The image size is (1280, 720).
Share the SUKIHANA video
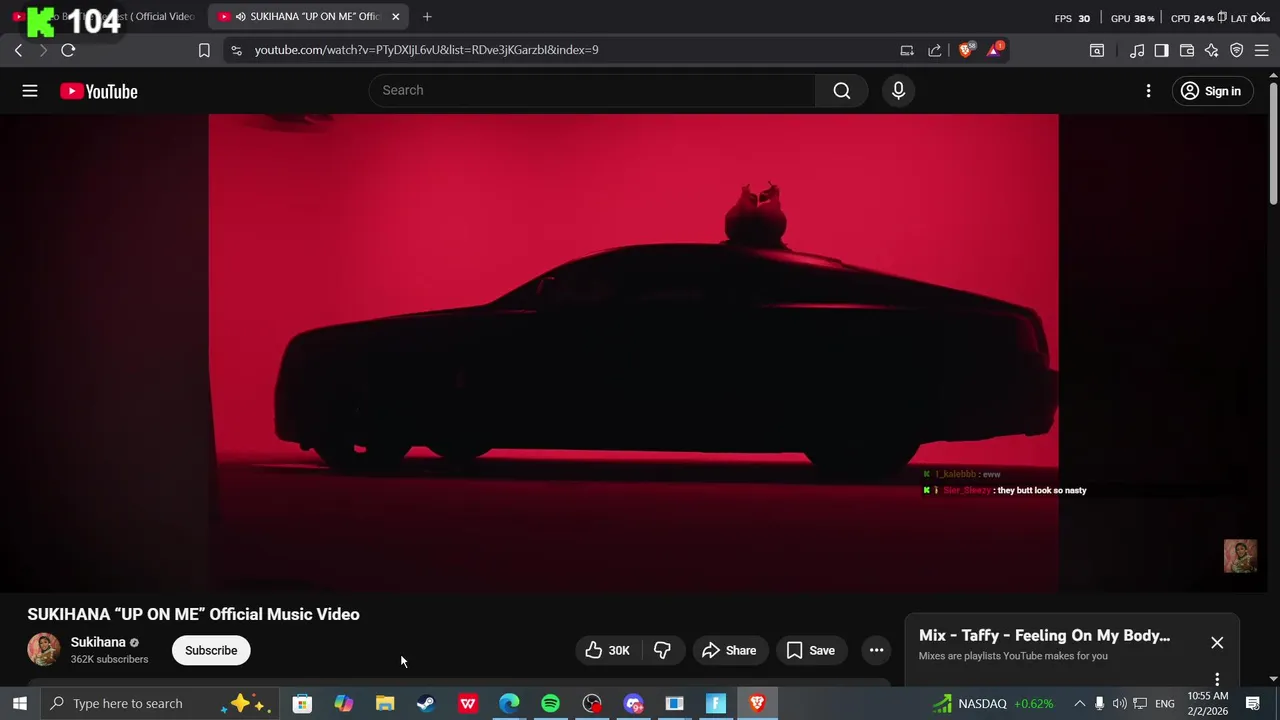[730, 651]
